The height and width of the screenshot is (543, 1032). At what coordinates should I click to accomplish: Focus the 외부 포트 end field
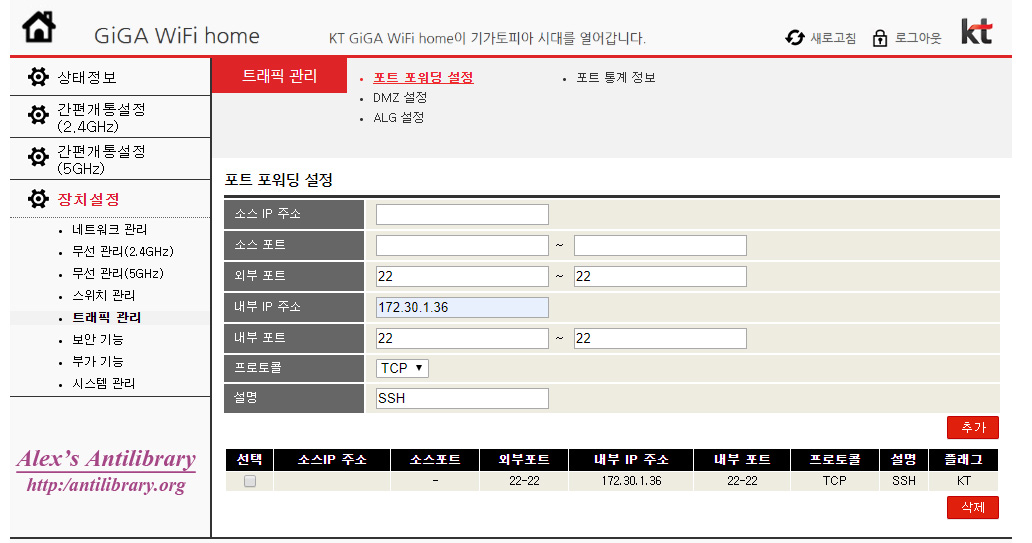pyautogui.click(x=660, y=276)
